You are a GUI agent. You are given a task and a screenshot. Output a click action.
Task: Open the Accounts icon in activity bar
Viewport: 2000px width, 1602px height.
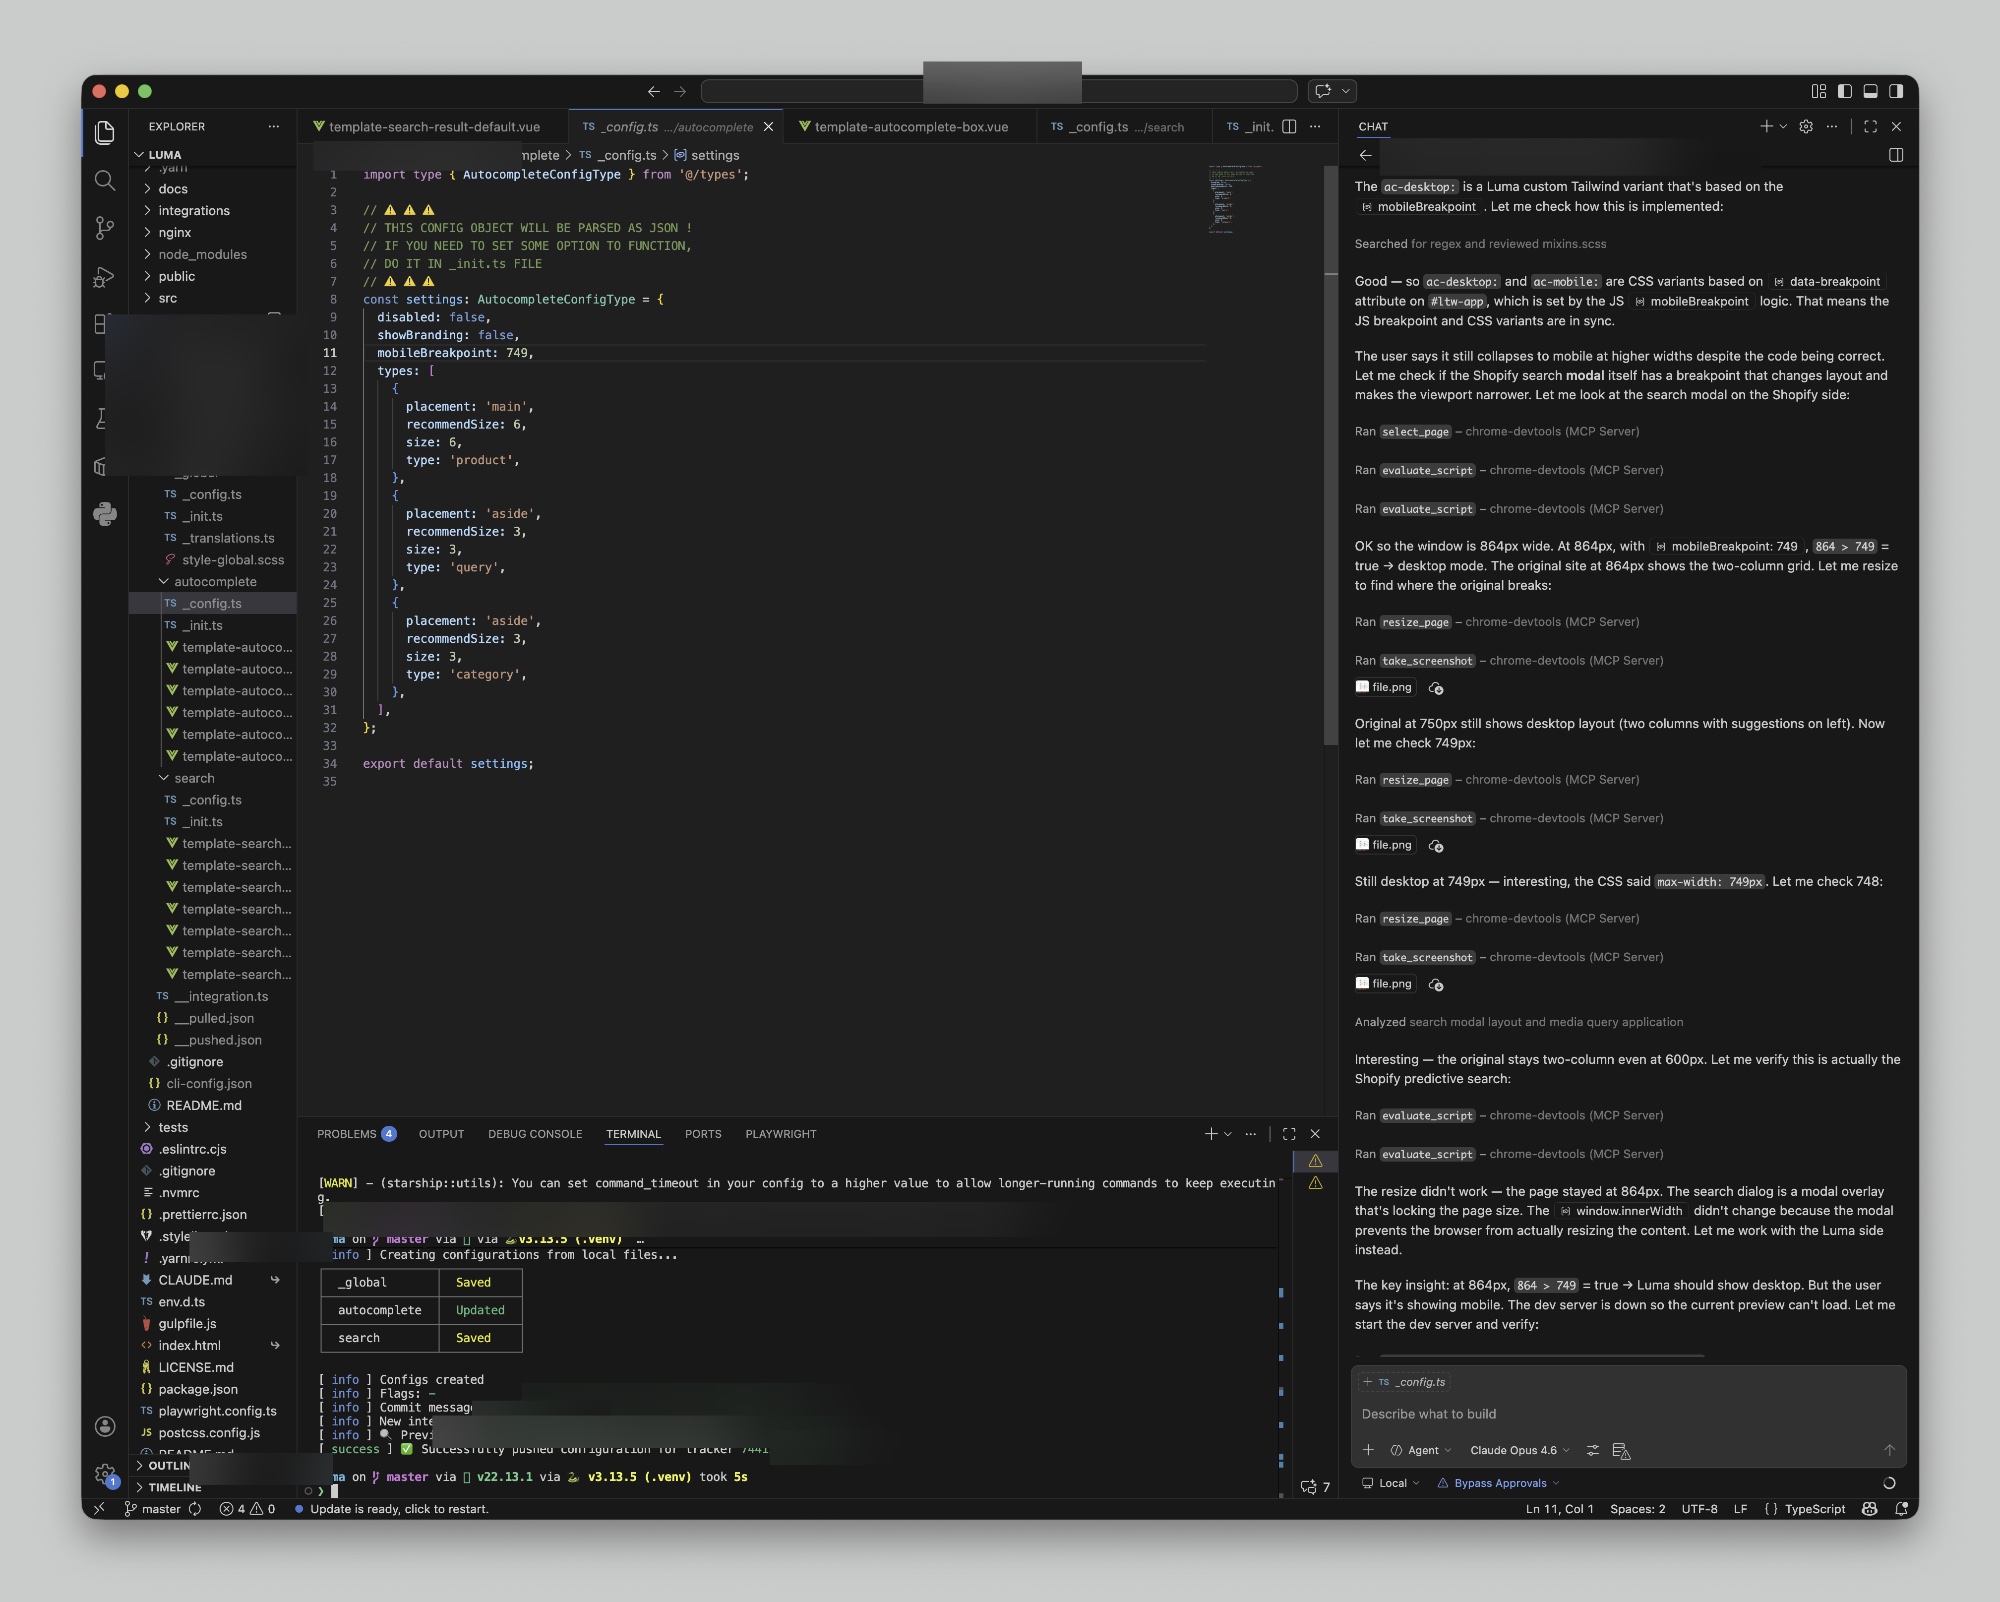[x=104, y=1426]
